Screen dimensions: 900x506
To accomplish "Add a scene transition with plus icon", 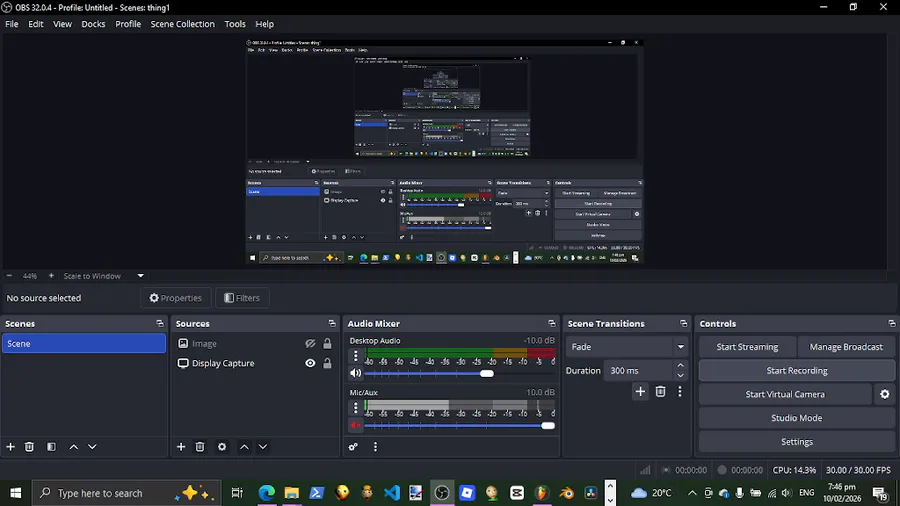I will (x=640, y=391).
